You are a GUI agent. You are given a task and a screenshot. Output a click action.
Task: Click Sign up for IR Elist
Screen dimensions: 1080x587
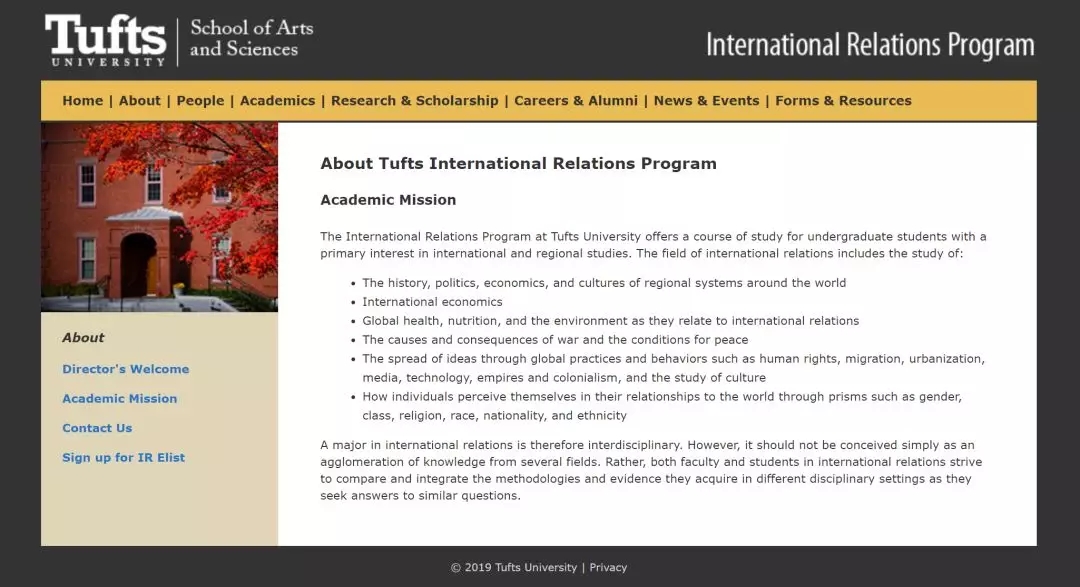[123, 458]
